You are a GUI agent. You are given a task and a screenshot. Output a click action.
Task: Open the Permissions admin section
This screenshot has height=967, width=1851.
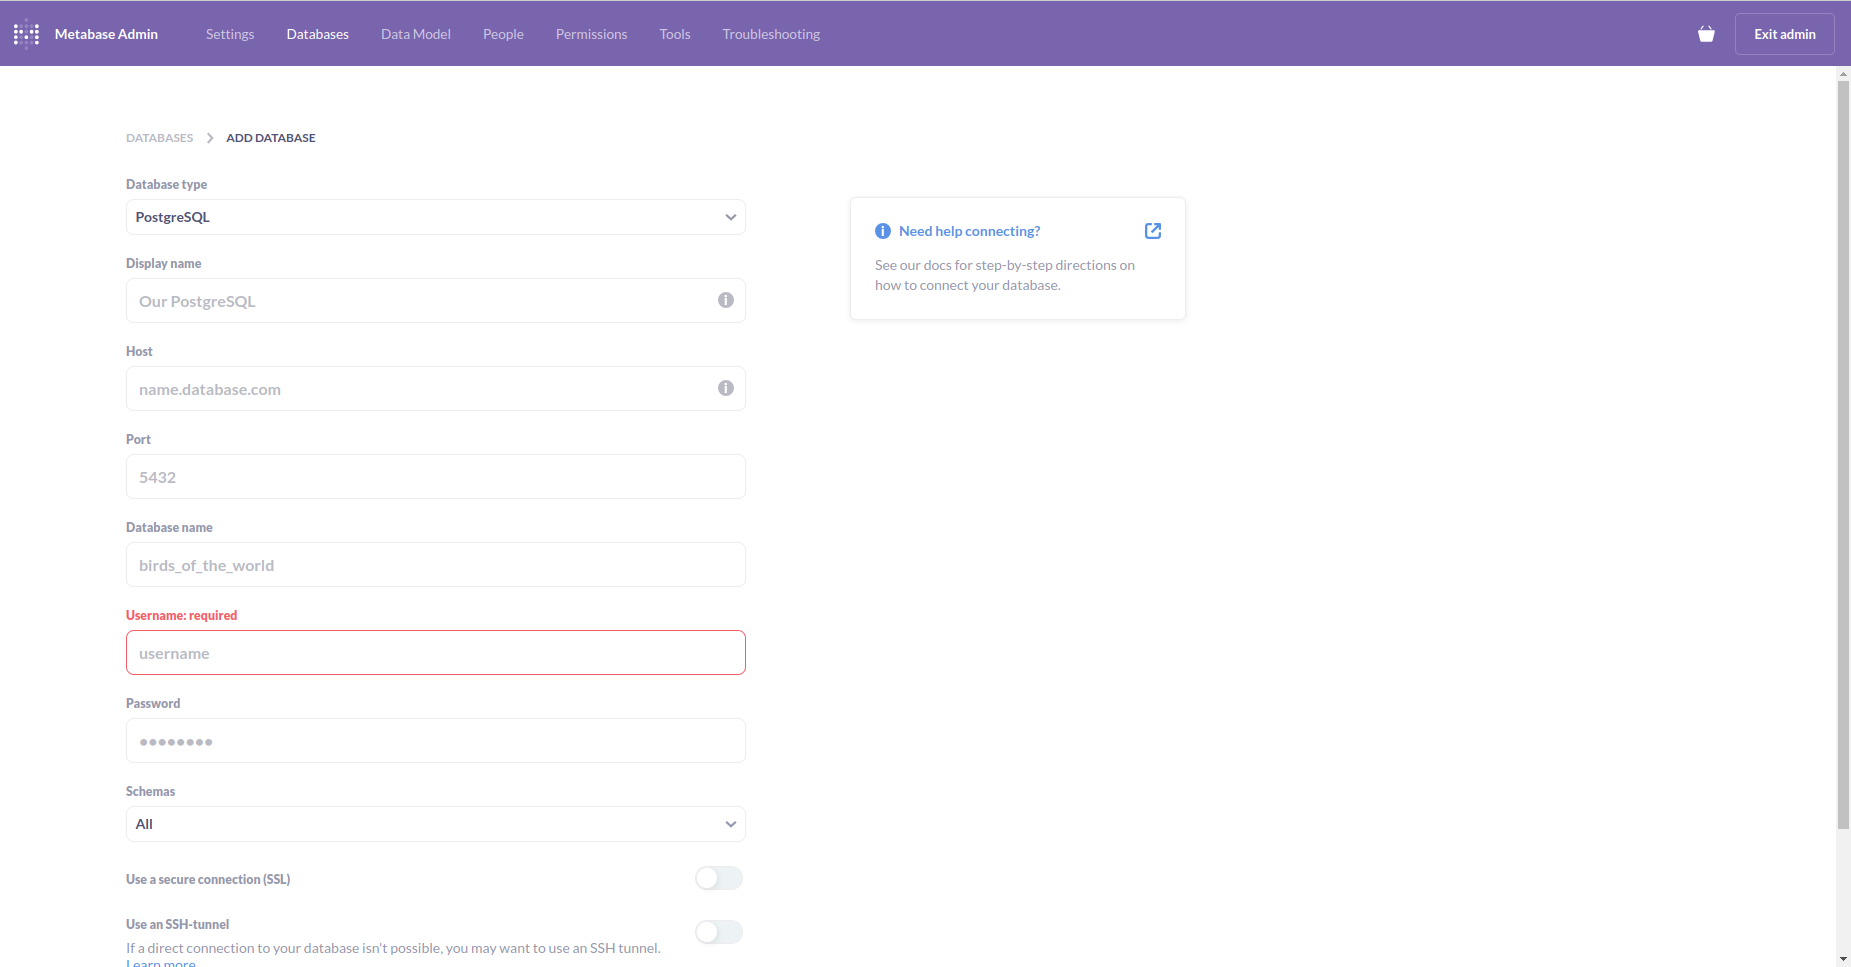(591, 33)
